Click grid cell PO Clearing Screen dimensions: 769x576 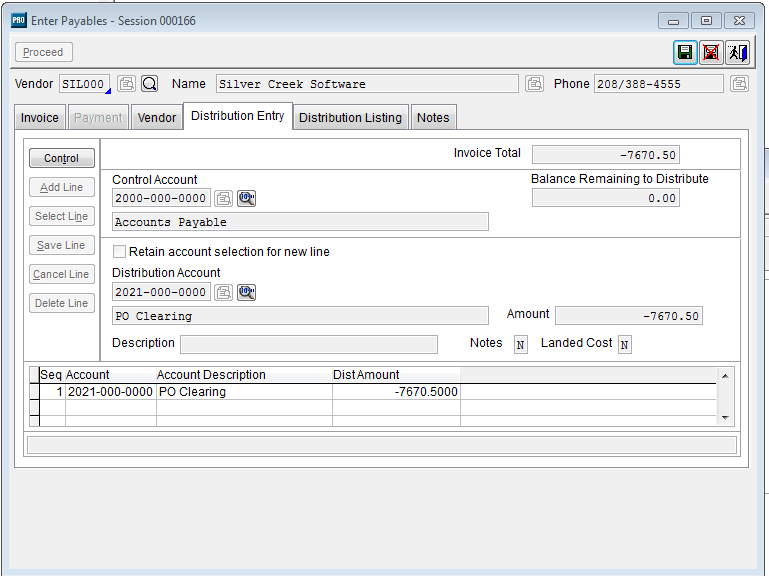244,392
